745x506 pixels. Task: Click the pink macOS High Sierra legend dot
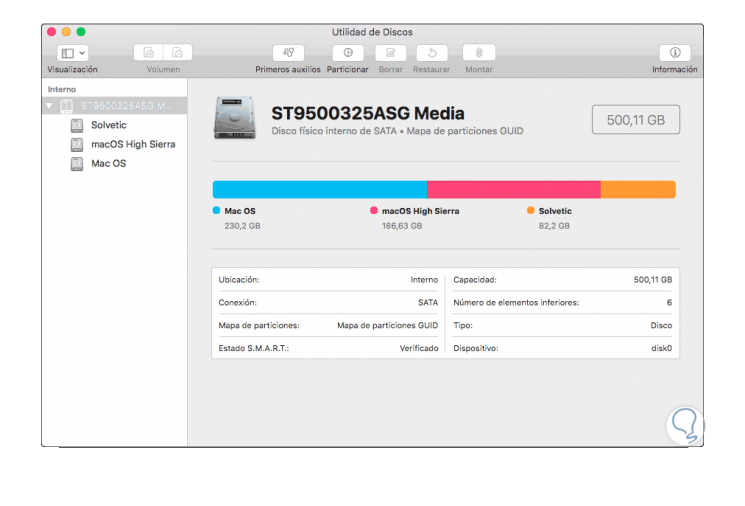click(374, 210)
